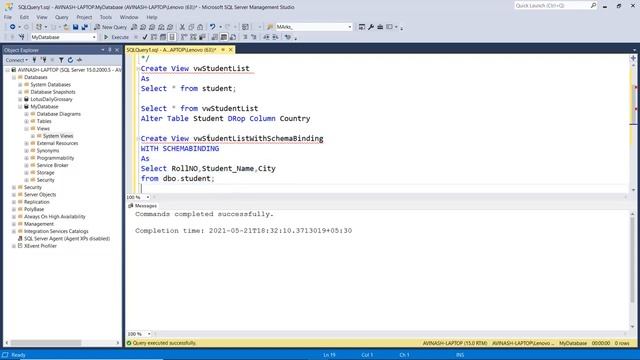The width and height of the screenshot is (640, 360).
Task: Open the Window menu
Action: click(x=129, y=17)
